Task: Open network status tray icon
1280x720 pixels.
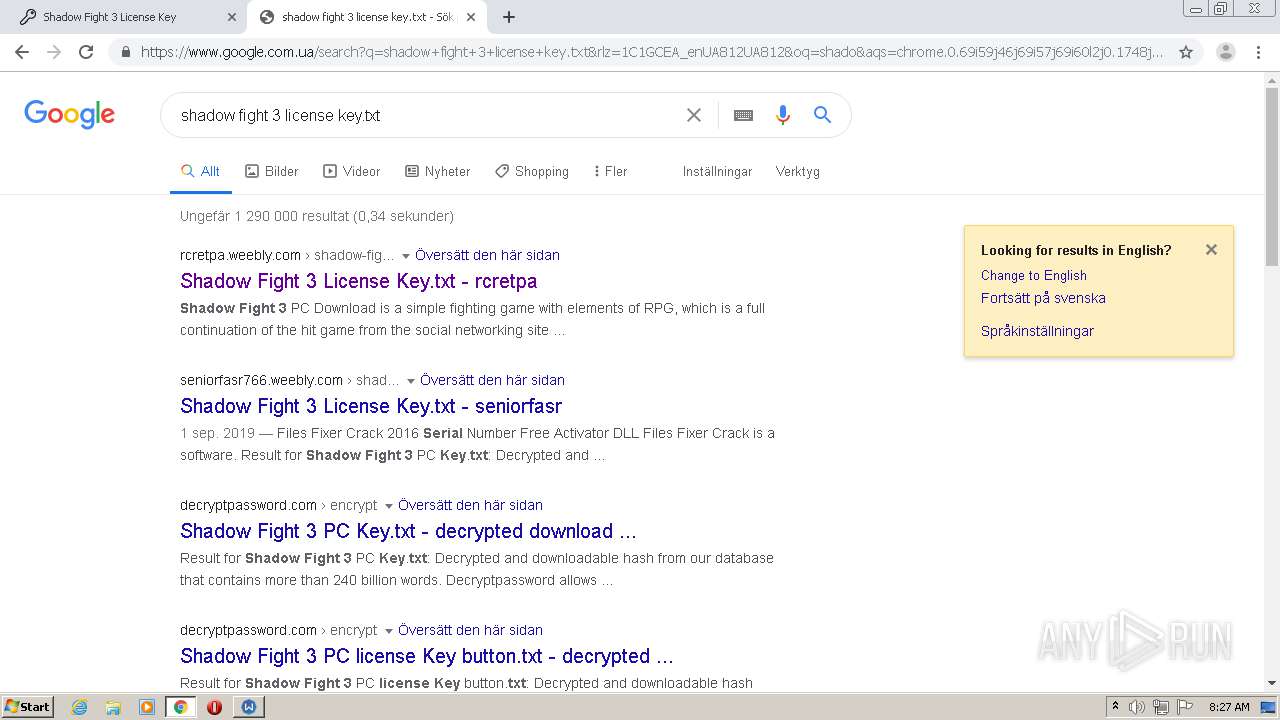Action: (1161, 707)
